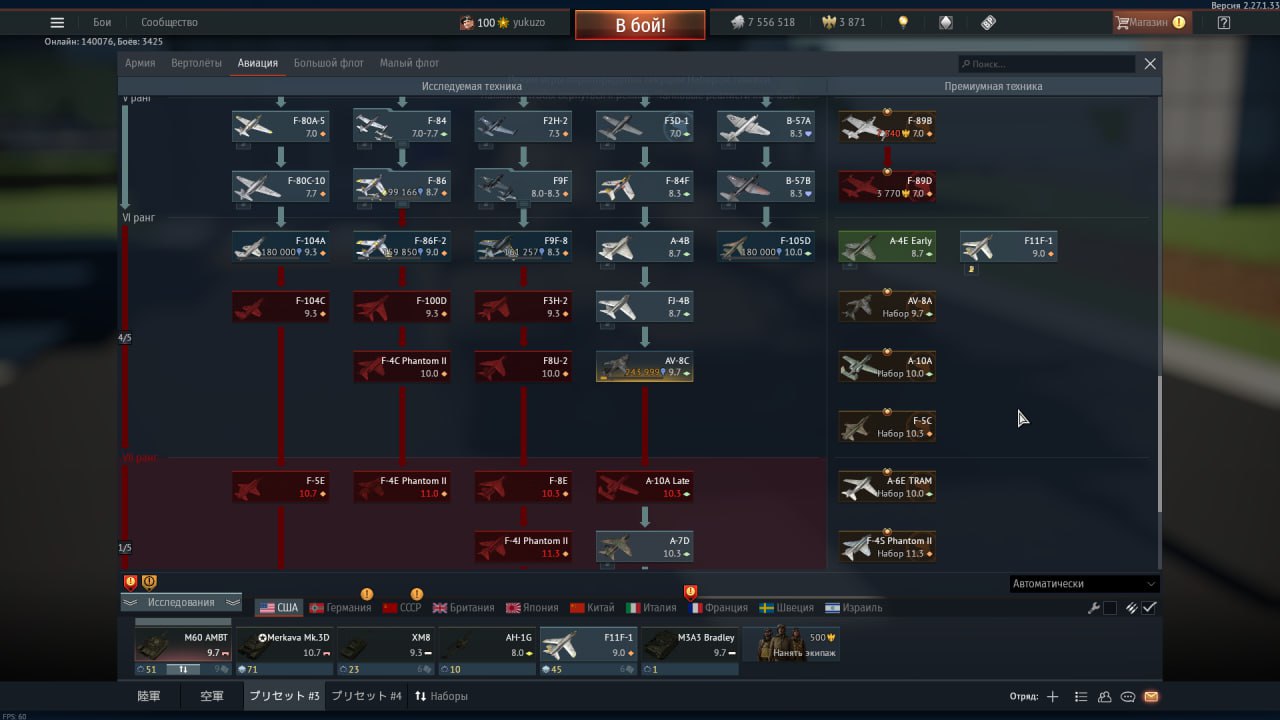Open the chat bubble icon
1280x720 pixels.
[x=1128, y=696]
